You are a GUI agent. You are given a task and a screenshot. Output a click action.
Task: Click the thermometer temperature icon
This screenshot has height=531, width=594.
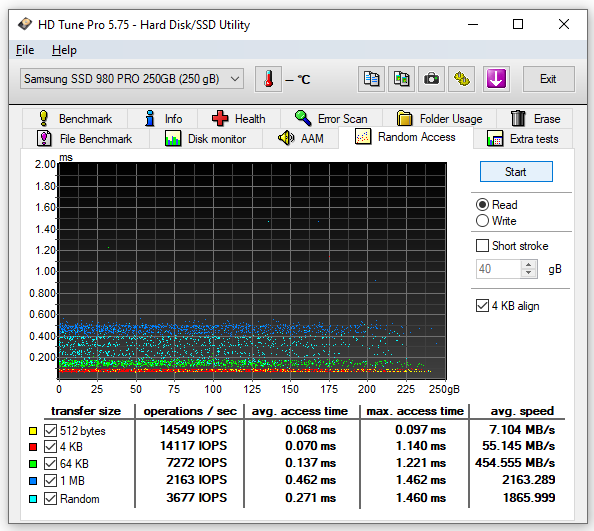click(269, 79)
